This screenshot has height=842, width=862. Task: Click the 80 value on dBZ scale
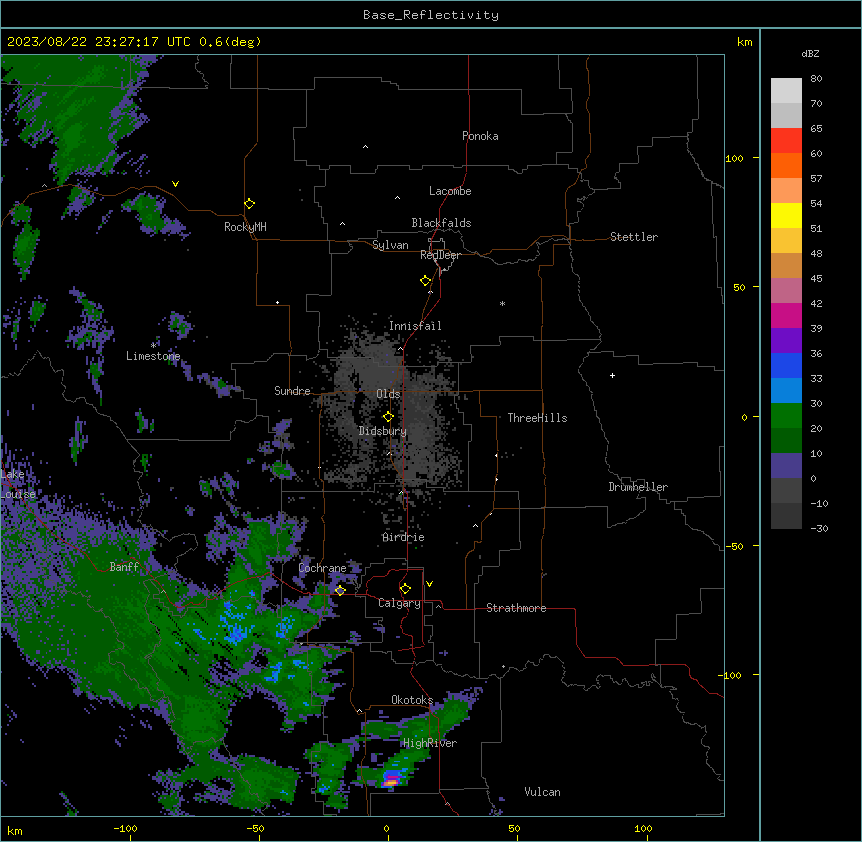(x=816, y=79)
